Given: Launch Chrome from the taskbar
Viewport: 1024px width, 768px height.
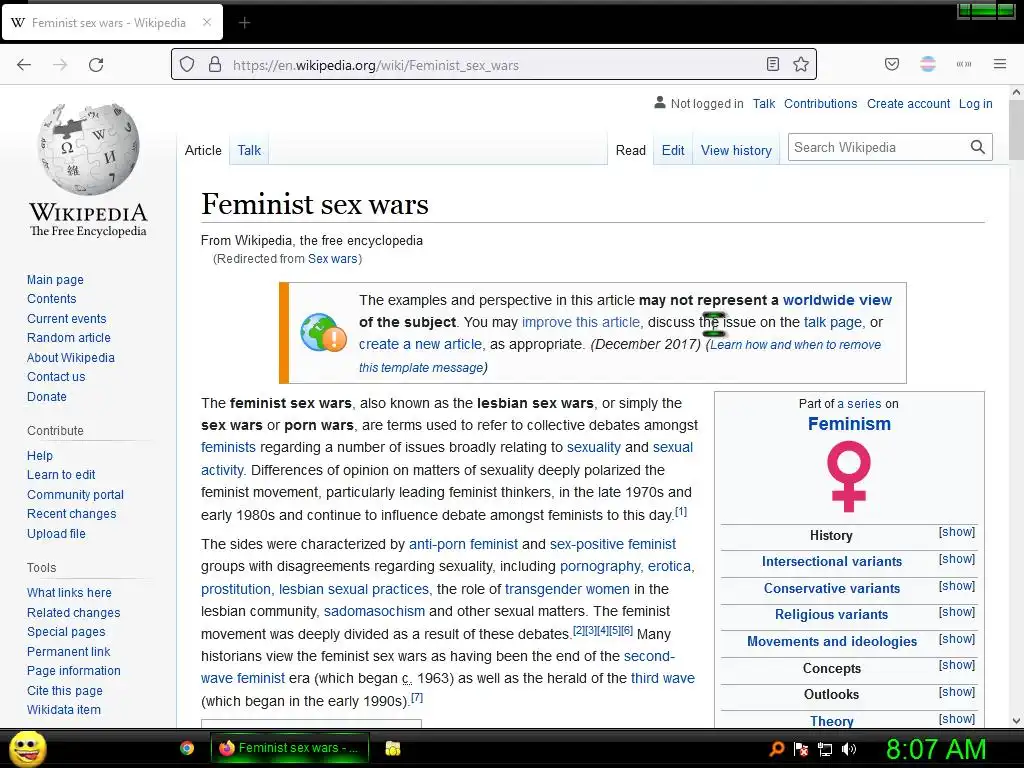Looking at the screenshot, I should click(x=187, y=748).
